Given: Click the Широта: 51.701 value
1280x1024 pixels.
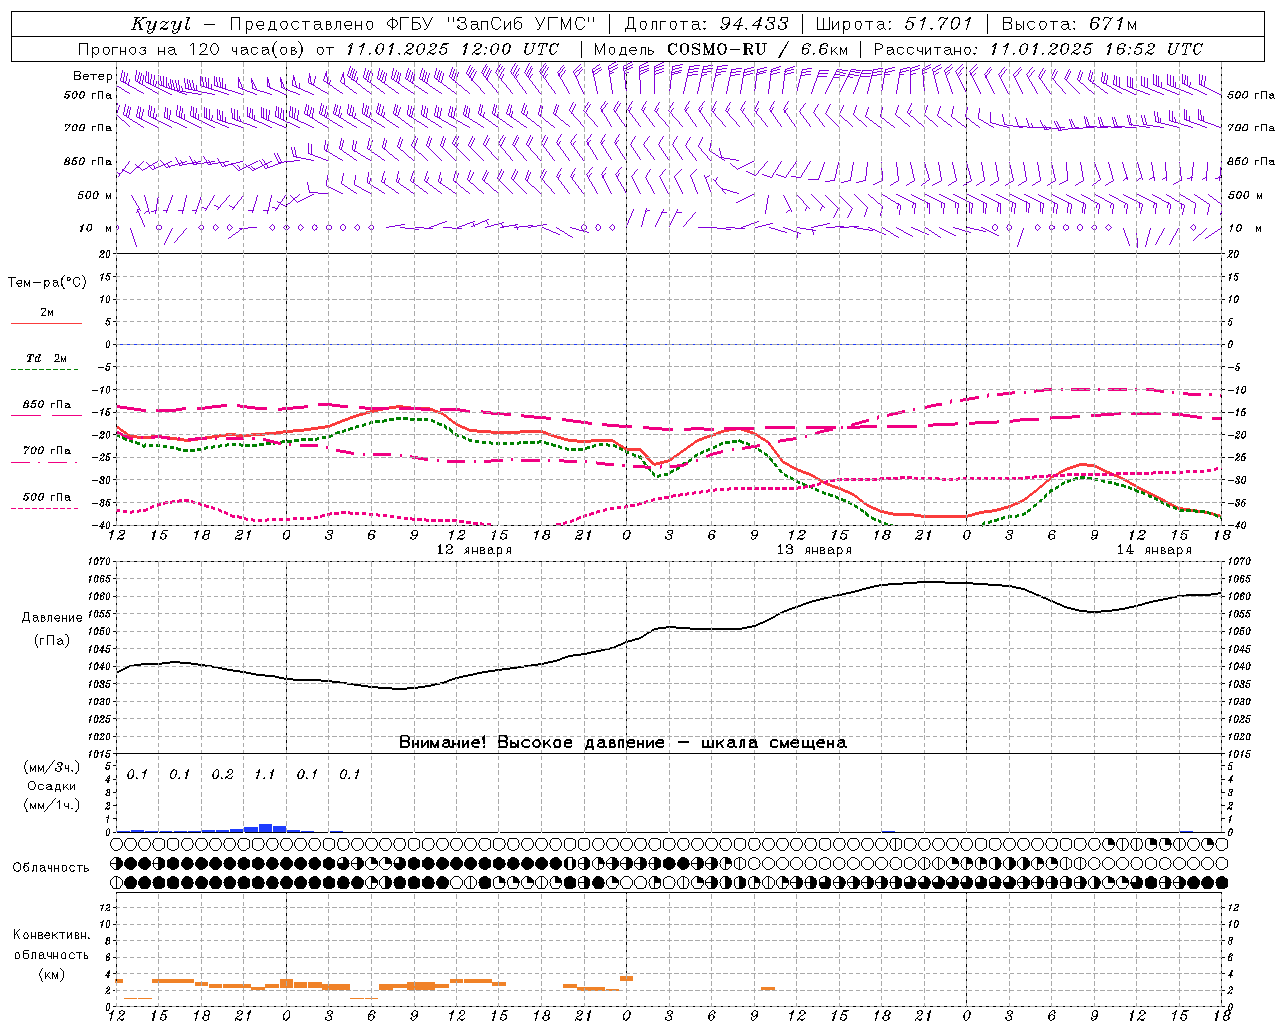Looking at the screenshot, I should tap(895, 24).
